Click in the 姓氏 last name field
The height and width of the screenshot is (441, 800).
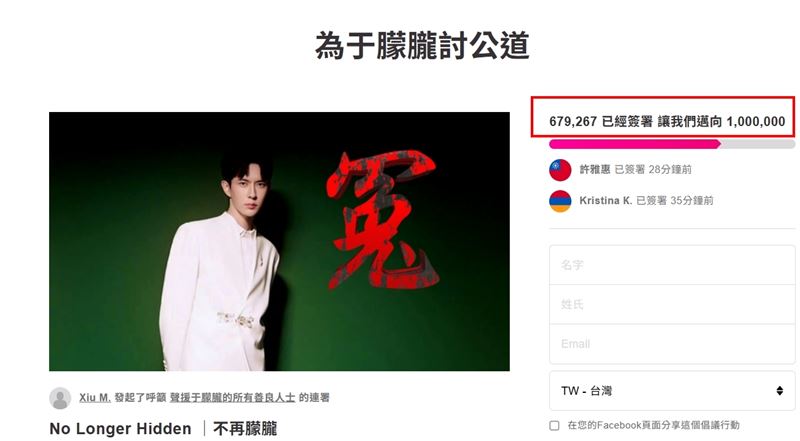[x=672, y=304]
